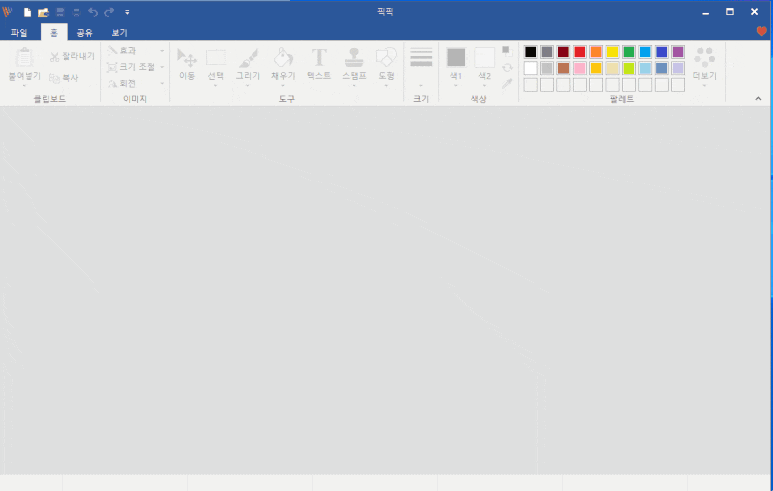Image resolution: width=773 pixels, height=491 pixels.
Task: Undo the last action
Action: coord(93,12)
